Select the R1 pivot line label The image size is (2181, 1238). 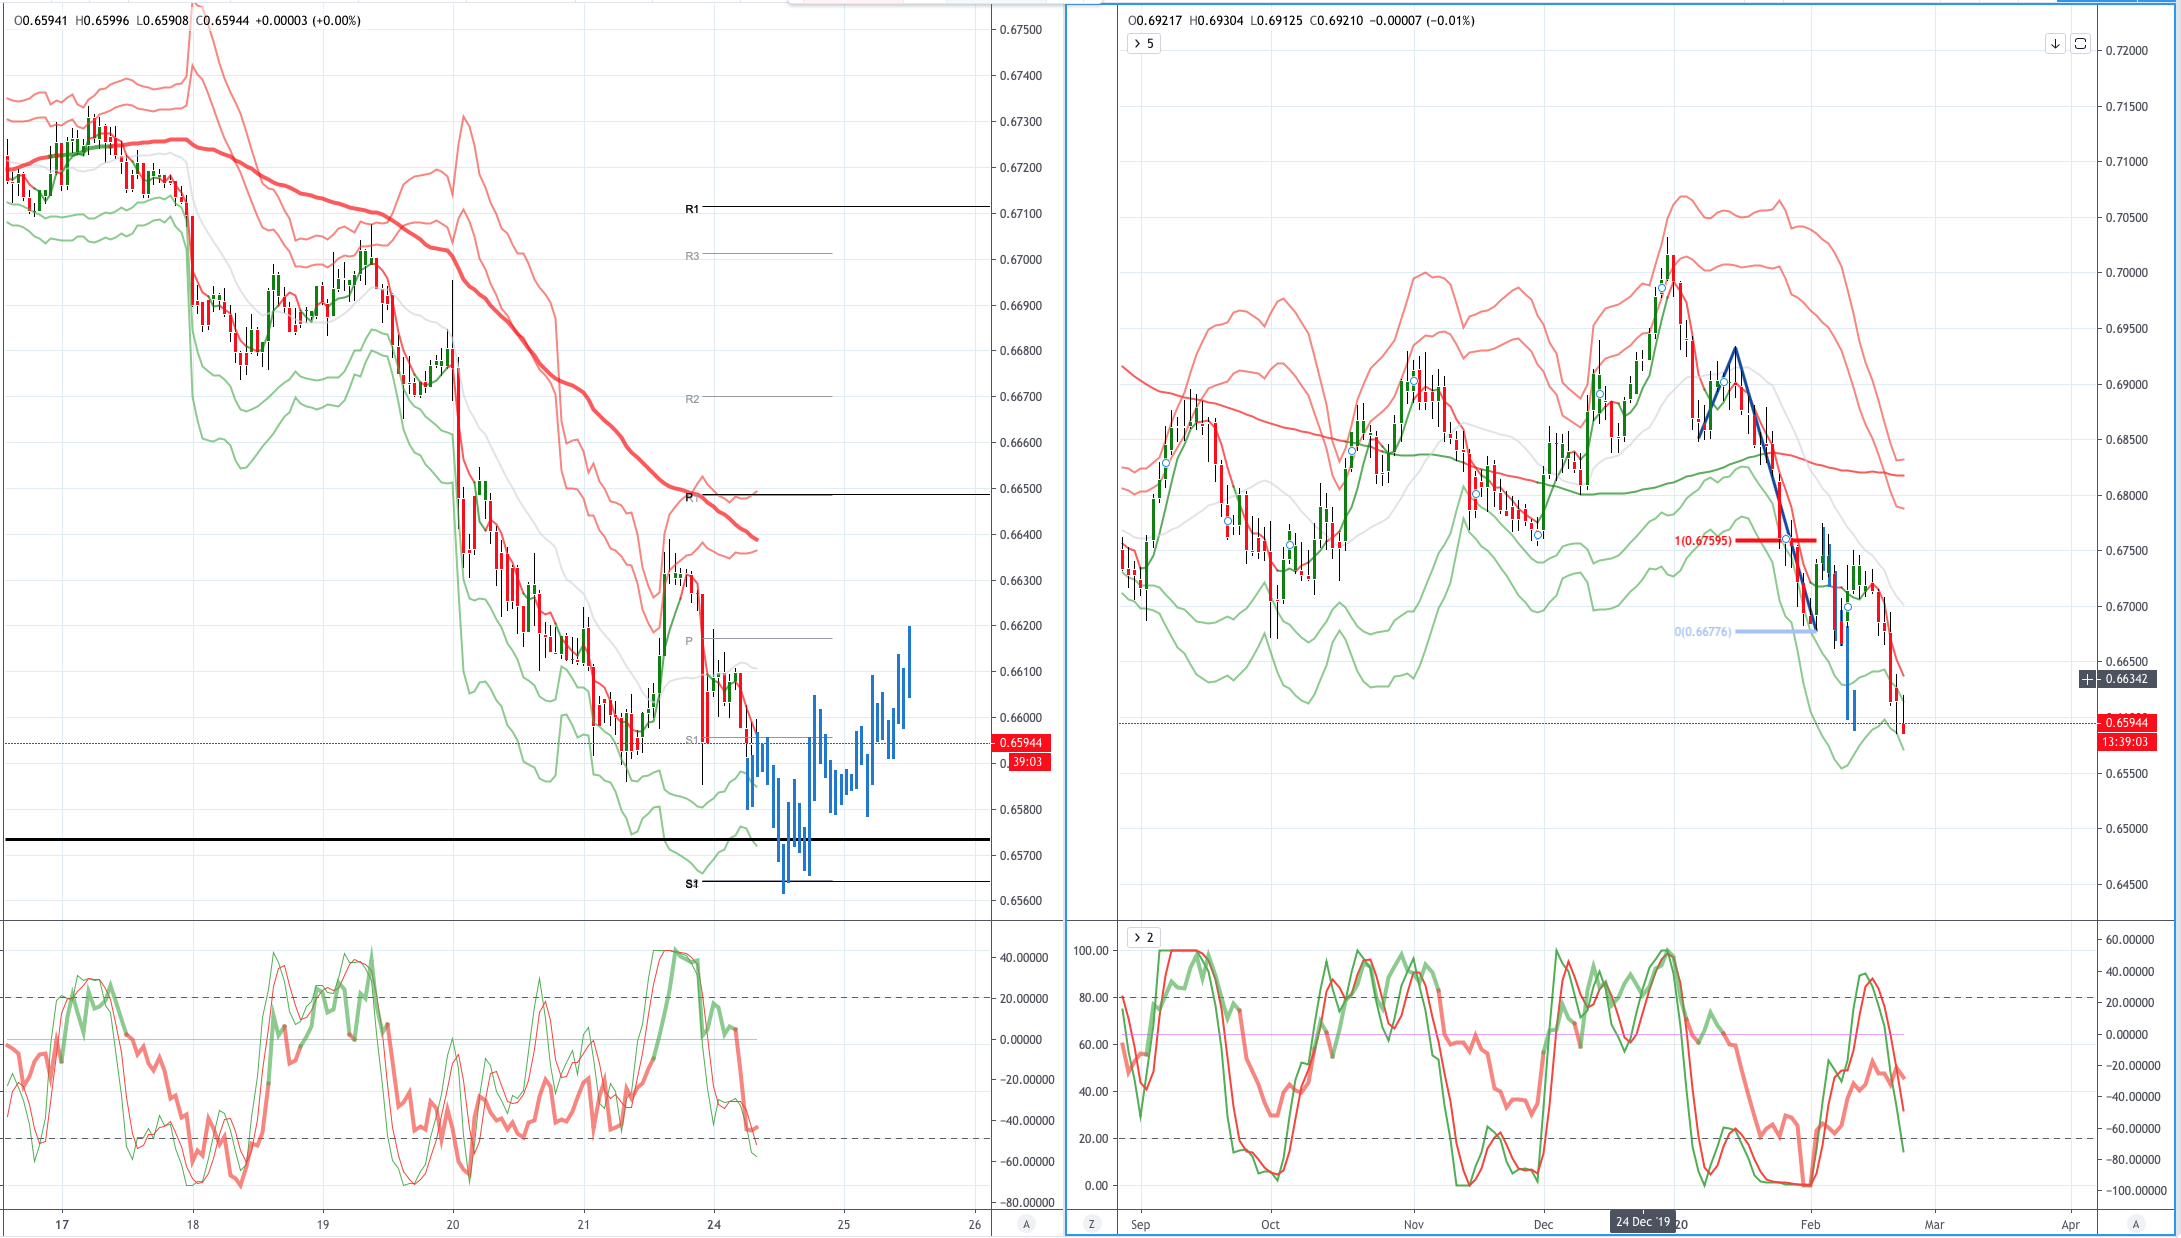pyautogui.click(x=692, y=209)
